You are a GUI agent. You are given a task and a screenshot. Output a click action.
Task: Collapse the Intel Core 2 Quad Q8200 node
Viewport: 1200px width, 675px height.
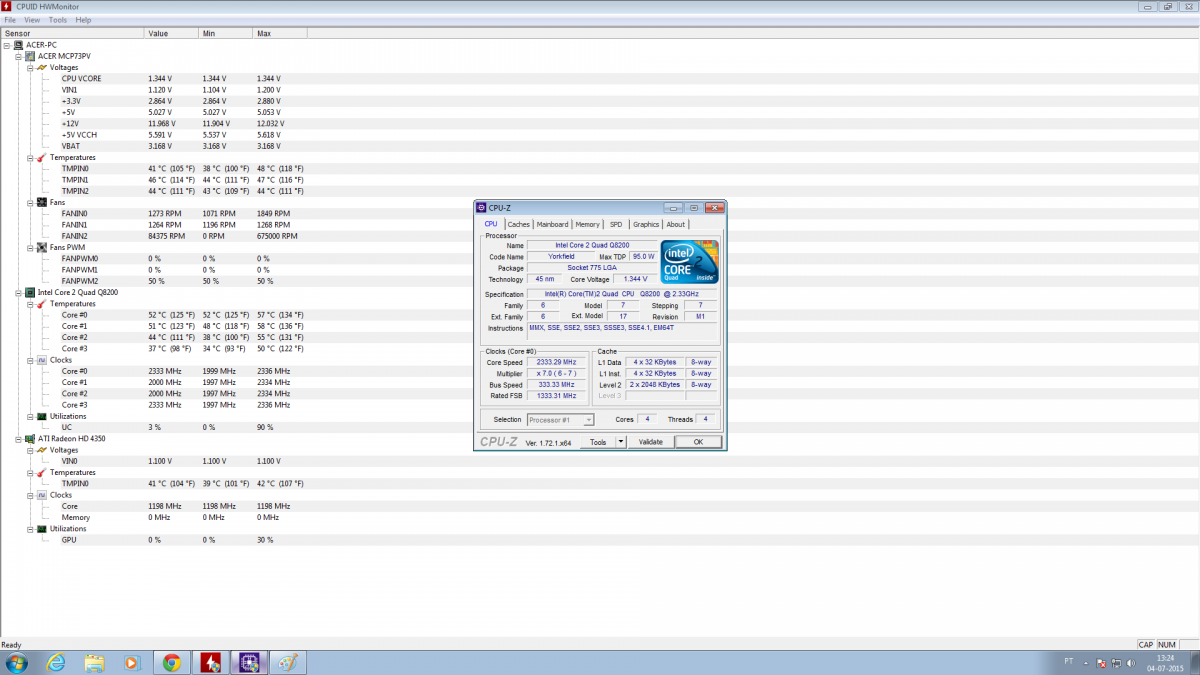(18, 292)
